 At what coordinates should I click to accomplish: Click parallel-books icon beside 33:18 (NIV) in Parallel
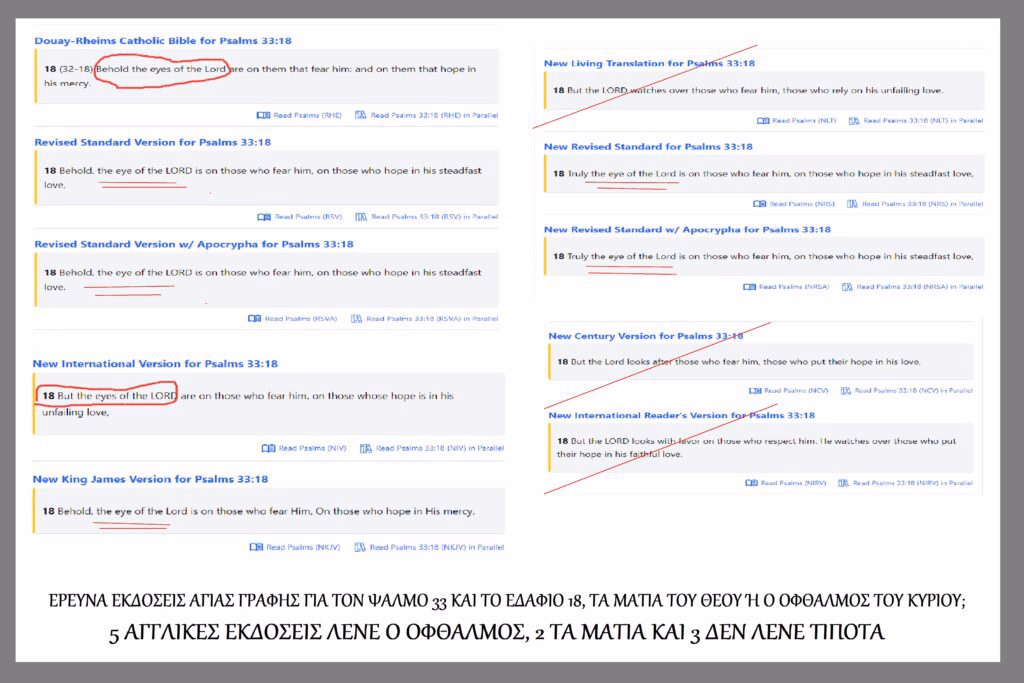tap(366, 449)
